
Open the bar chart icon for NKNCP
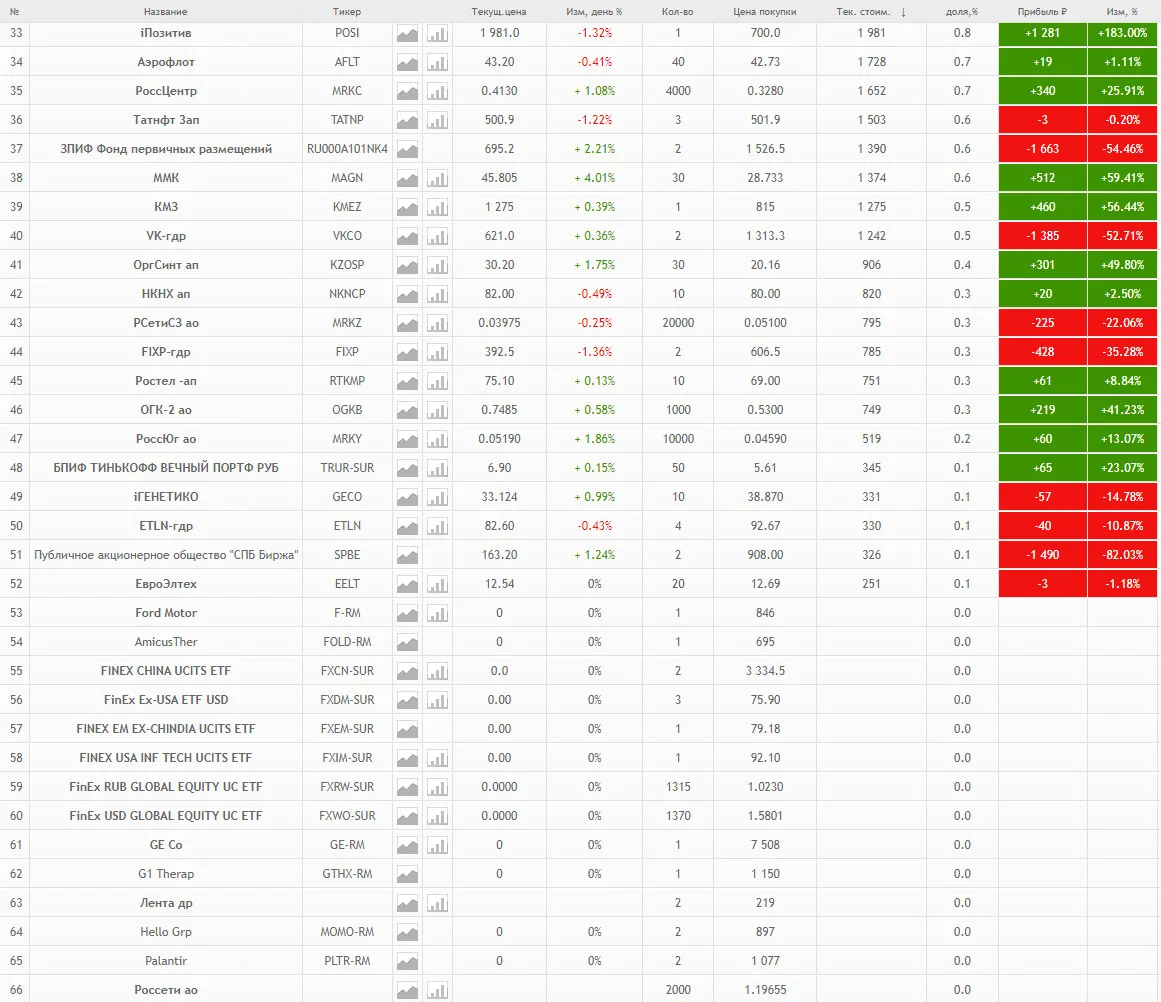pos(438,294)
